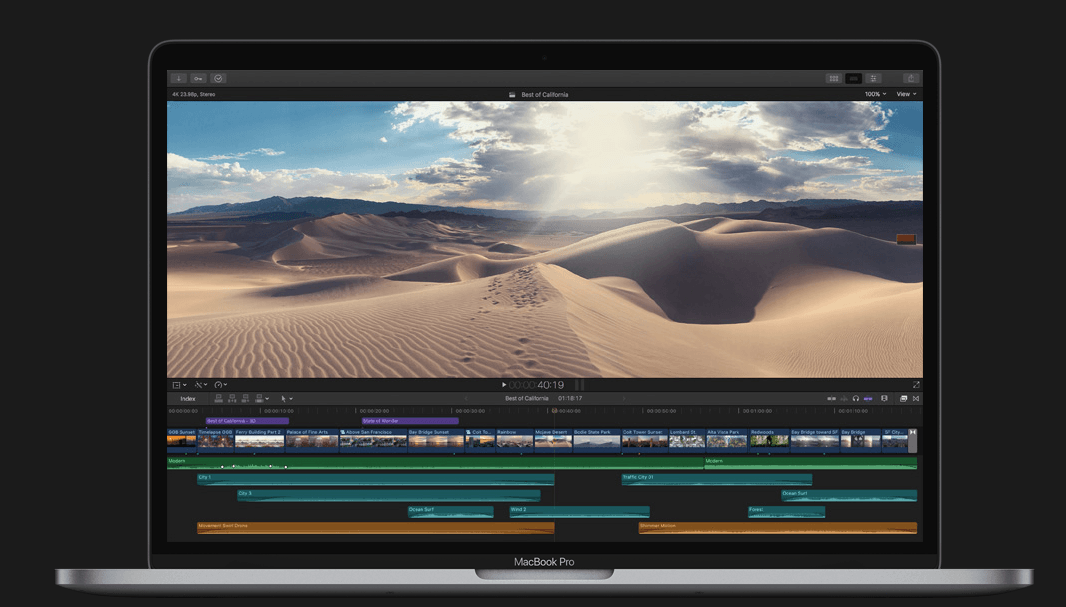The image size is (1066, 607).
Task: Go back in timeline history arrow
Action: 466,399
